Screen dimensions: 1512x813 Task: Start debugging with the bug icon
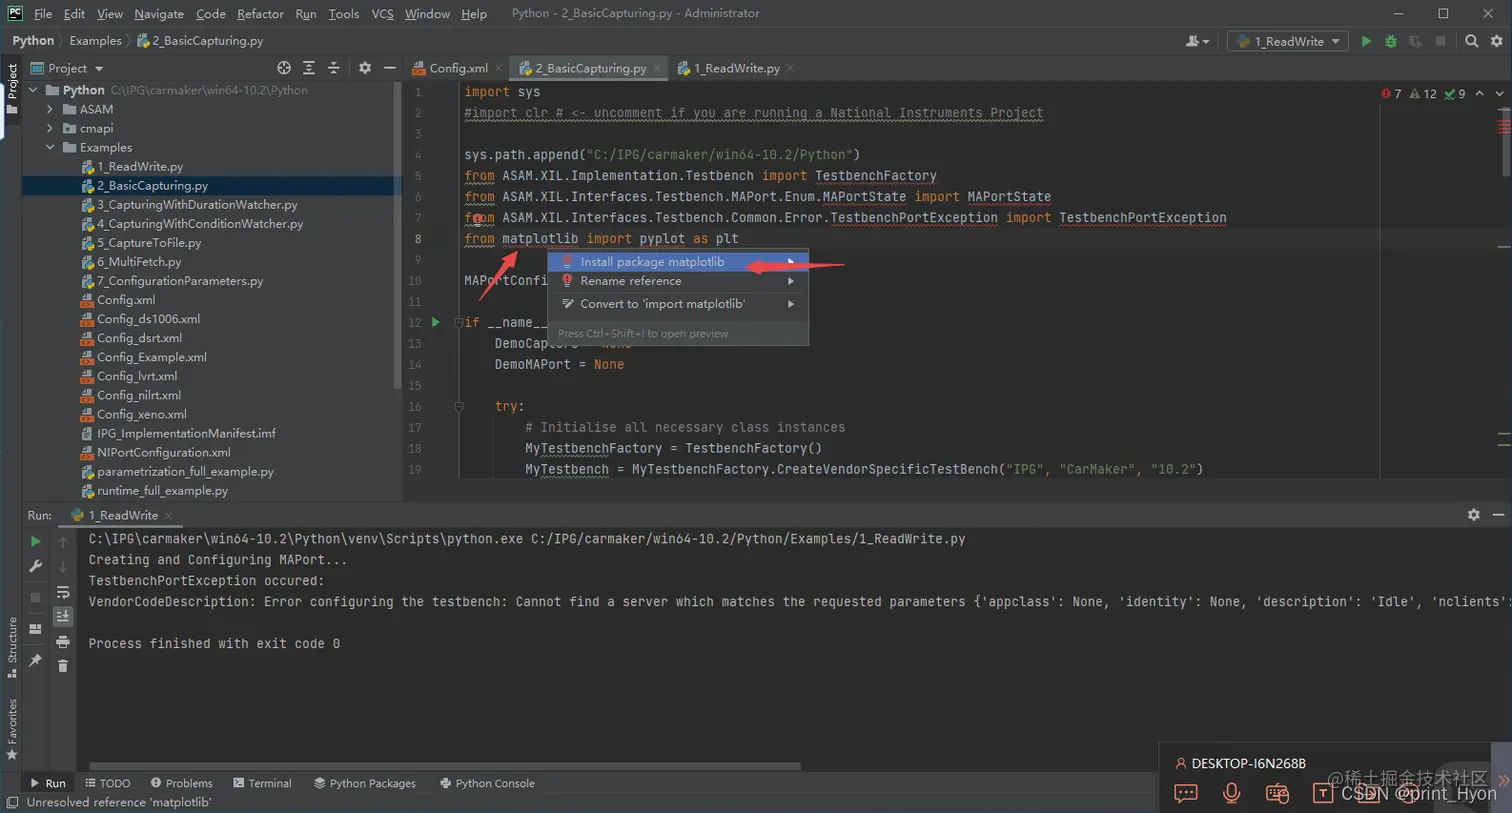(x=1390, y=41)
